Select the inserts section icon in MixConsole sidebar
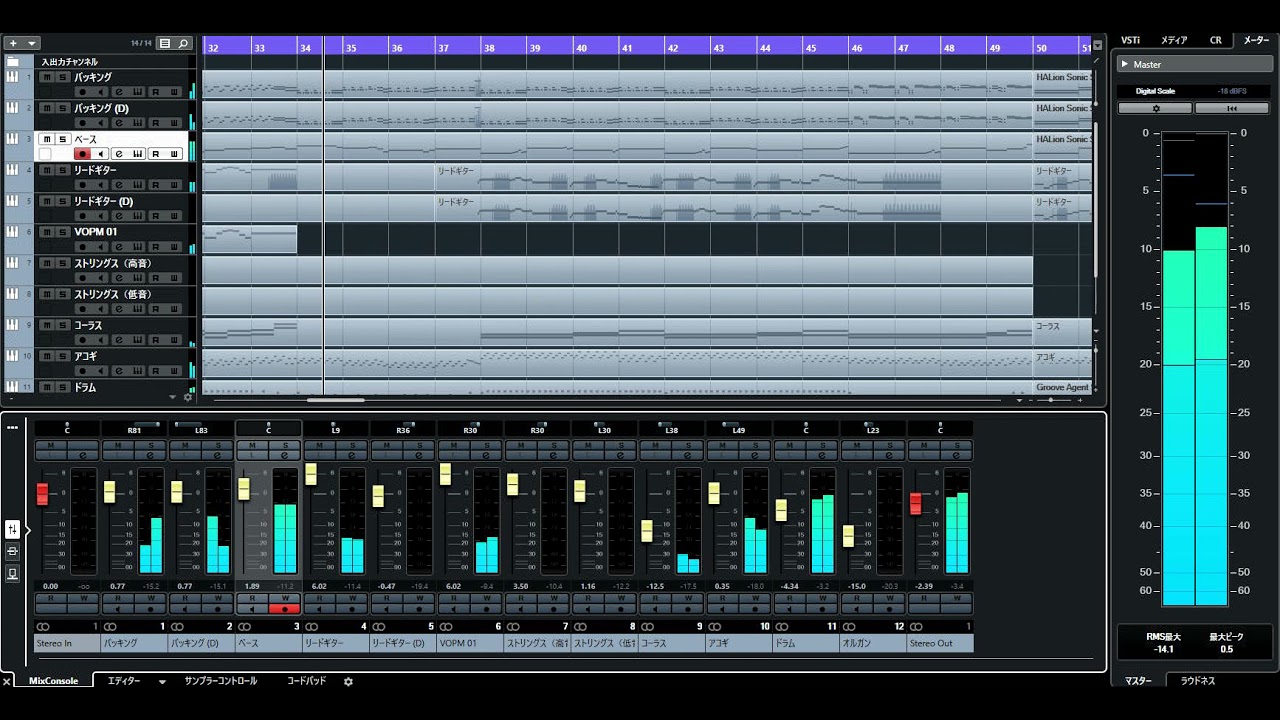1280x720 pixels. tap(12, 551)
